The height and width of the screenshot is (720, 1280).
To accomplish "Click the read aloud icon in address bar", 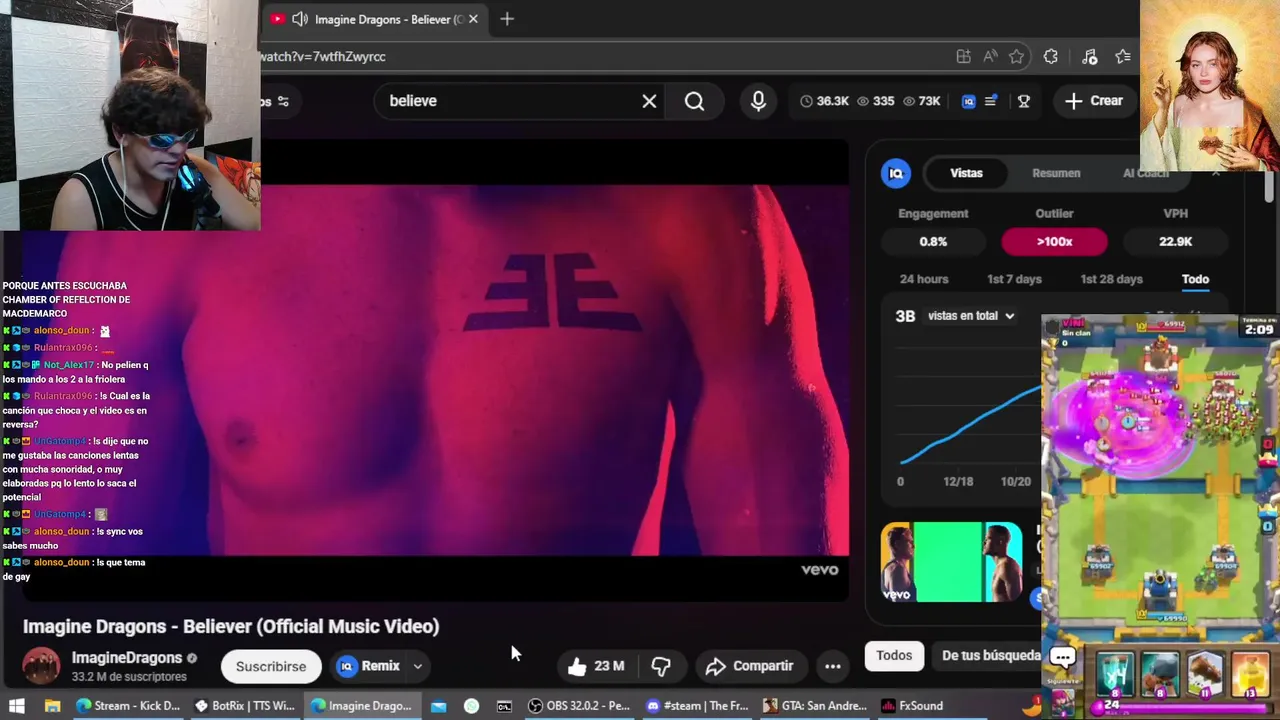I will tap(990, 57).
